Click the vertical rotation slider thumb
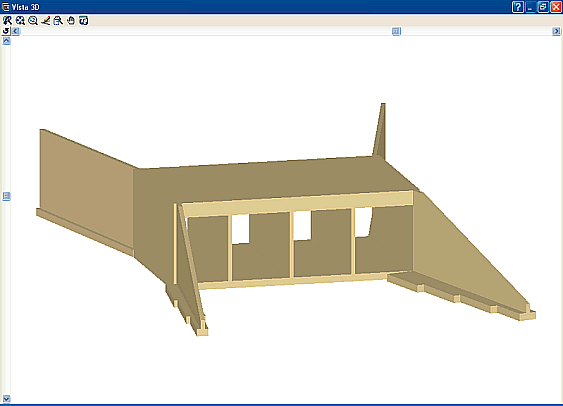This screenshot has width=563, height=406. 6,196
